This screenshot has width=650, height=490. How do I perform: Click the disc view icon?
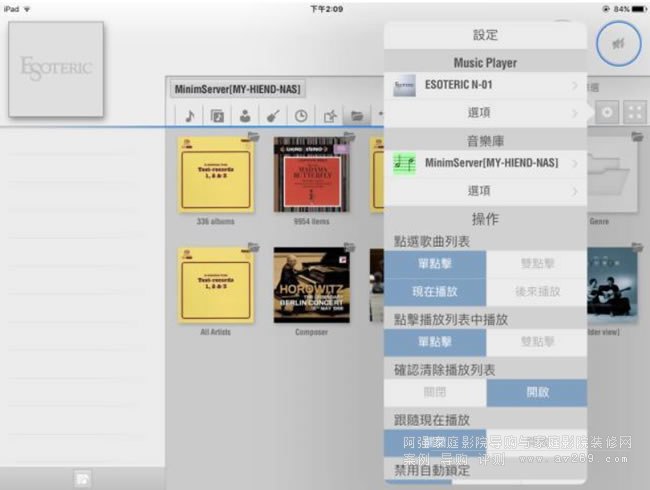point(607,113)
